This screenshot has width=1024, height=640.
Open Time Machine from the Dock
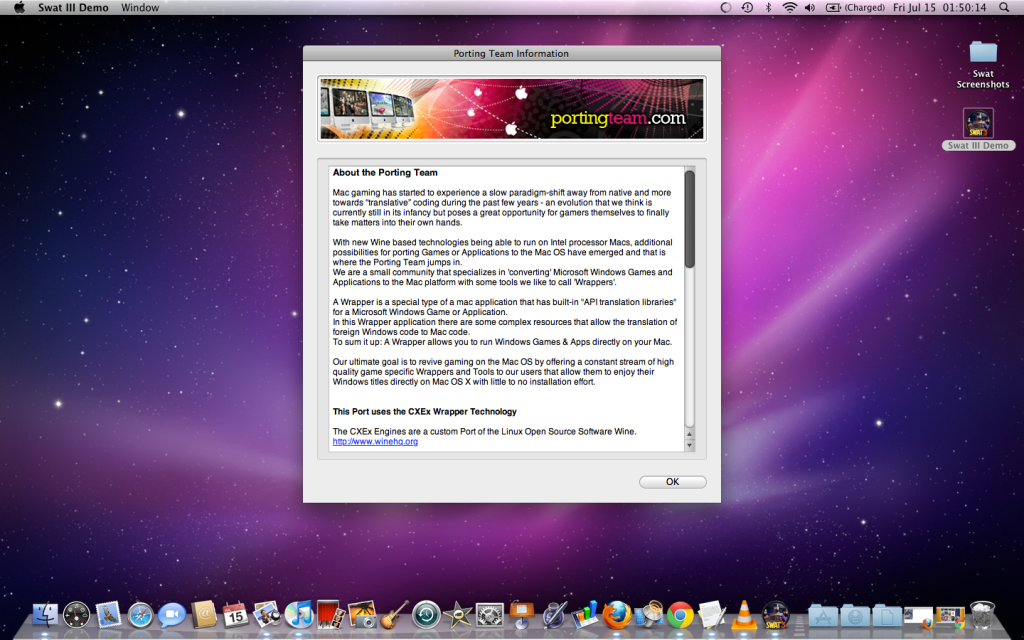[x=426, y=615]
